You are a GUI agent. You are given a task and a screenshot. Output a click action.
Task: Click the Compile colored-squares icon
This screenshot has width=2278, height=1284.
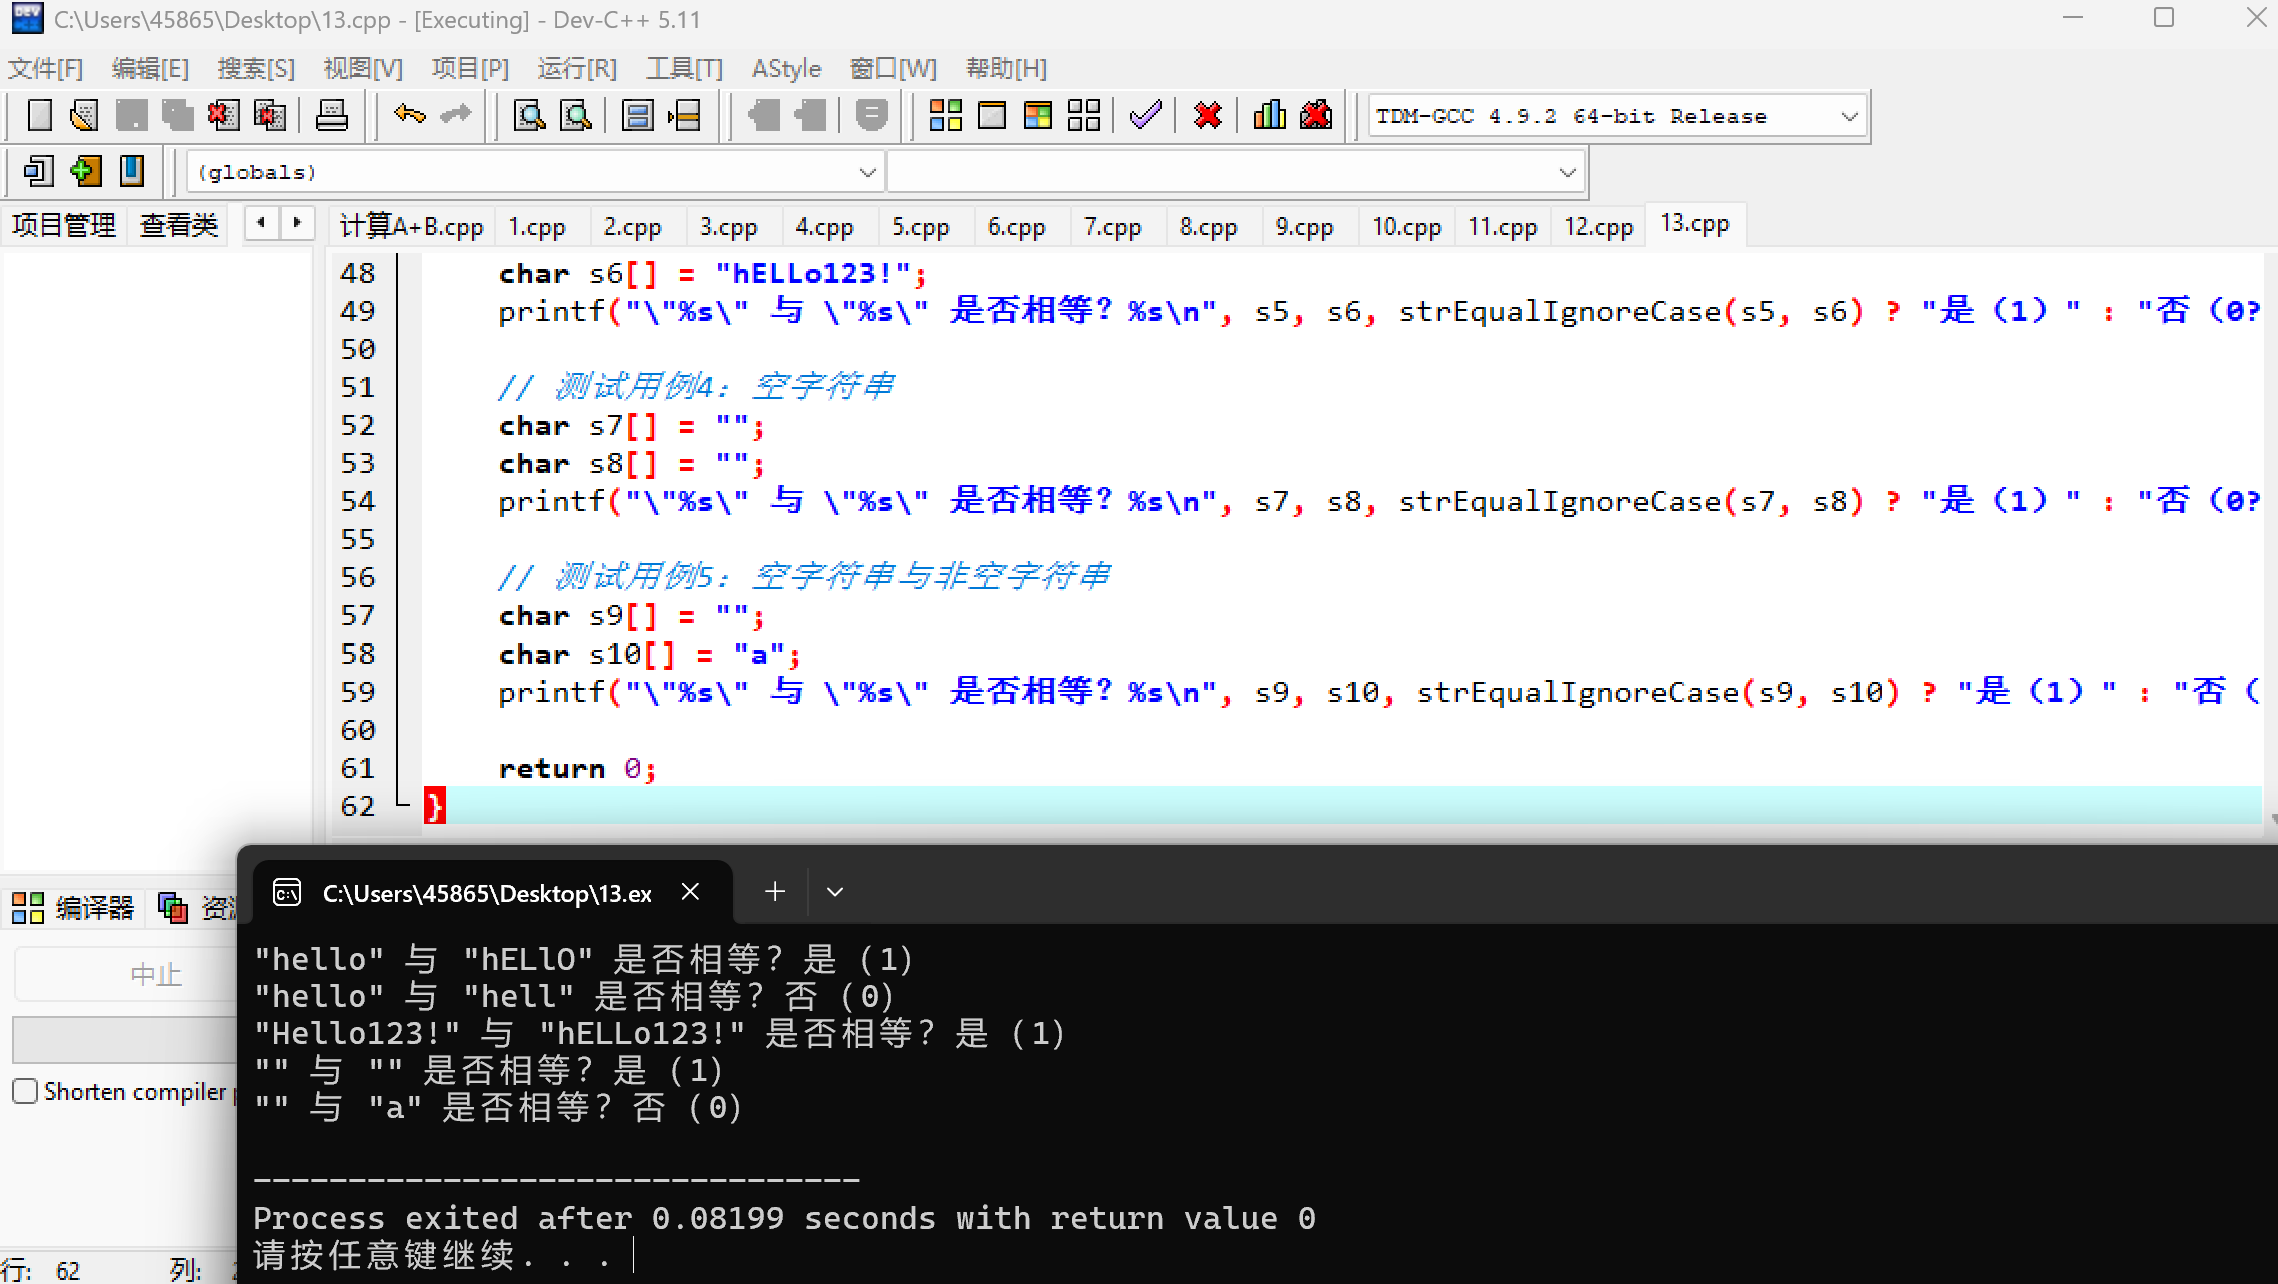pos(945,116)
